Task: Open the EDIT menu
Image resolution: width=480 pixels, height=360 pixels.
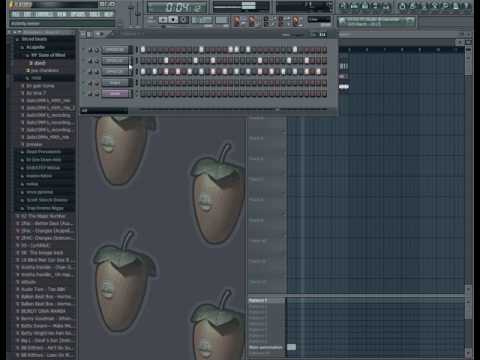Action: (28, 14)
